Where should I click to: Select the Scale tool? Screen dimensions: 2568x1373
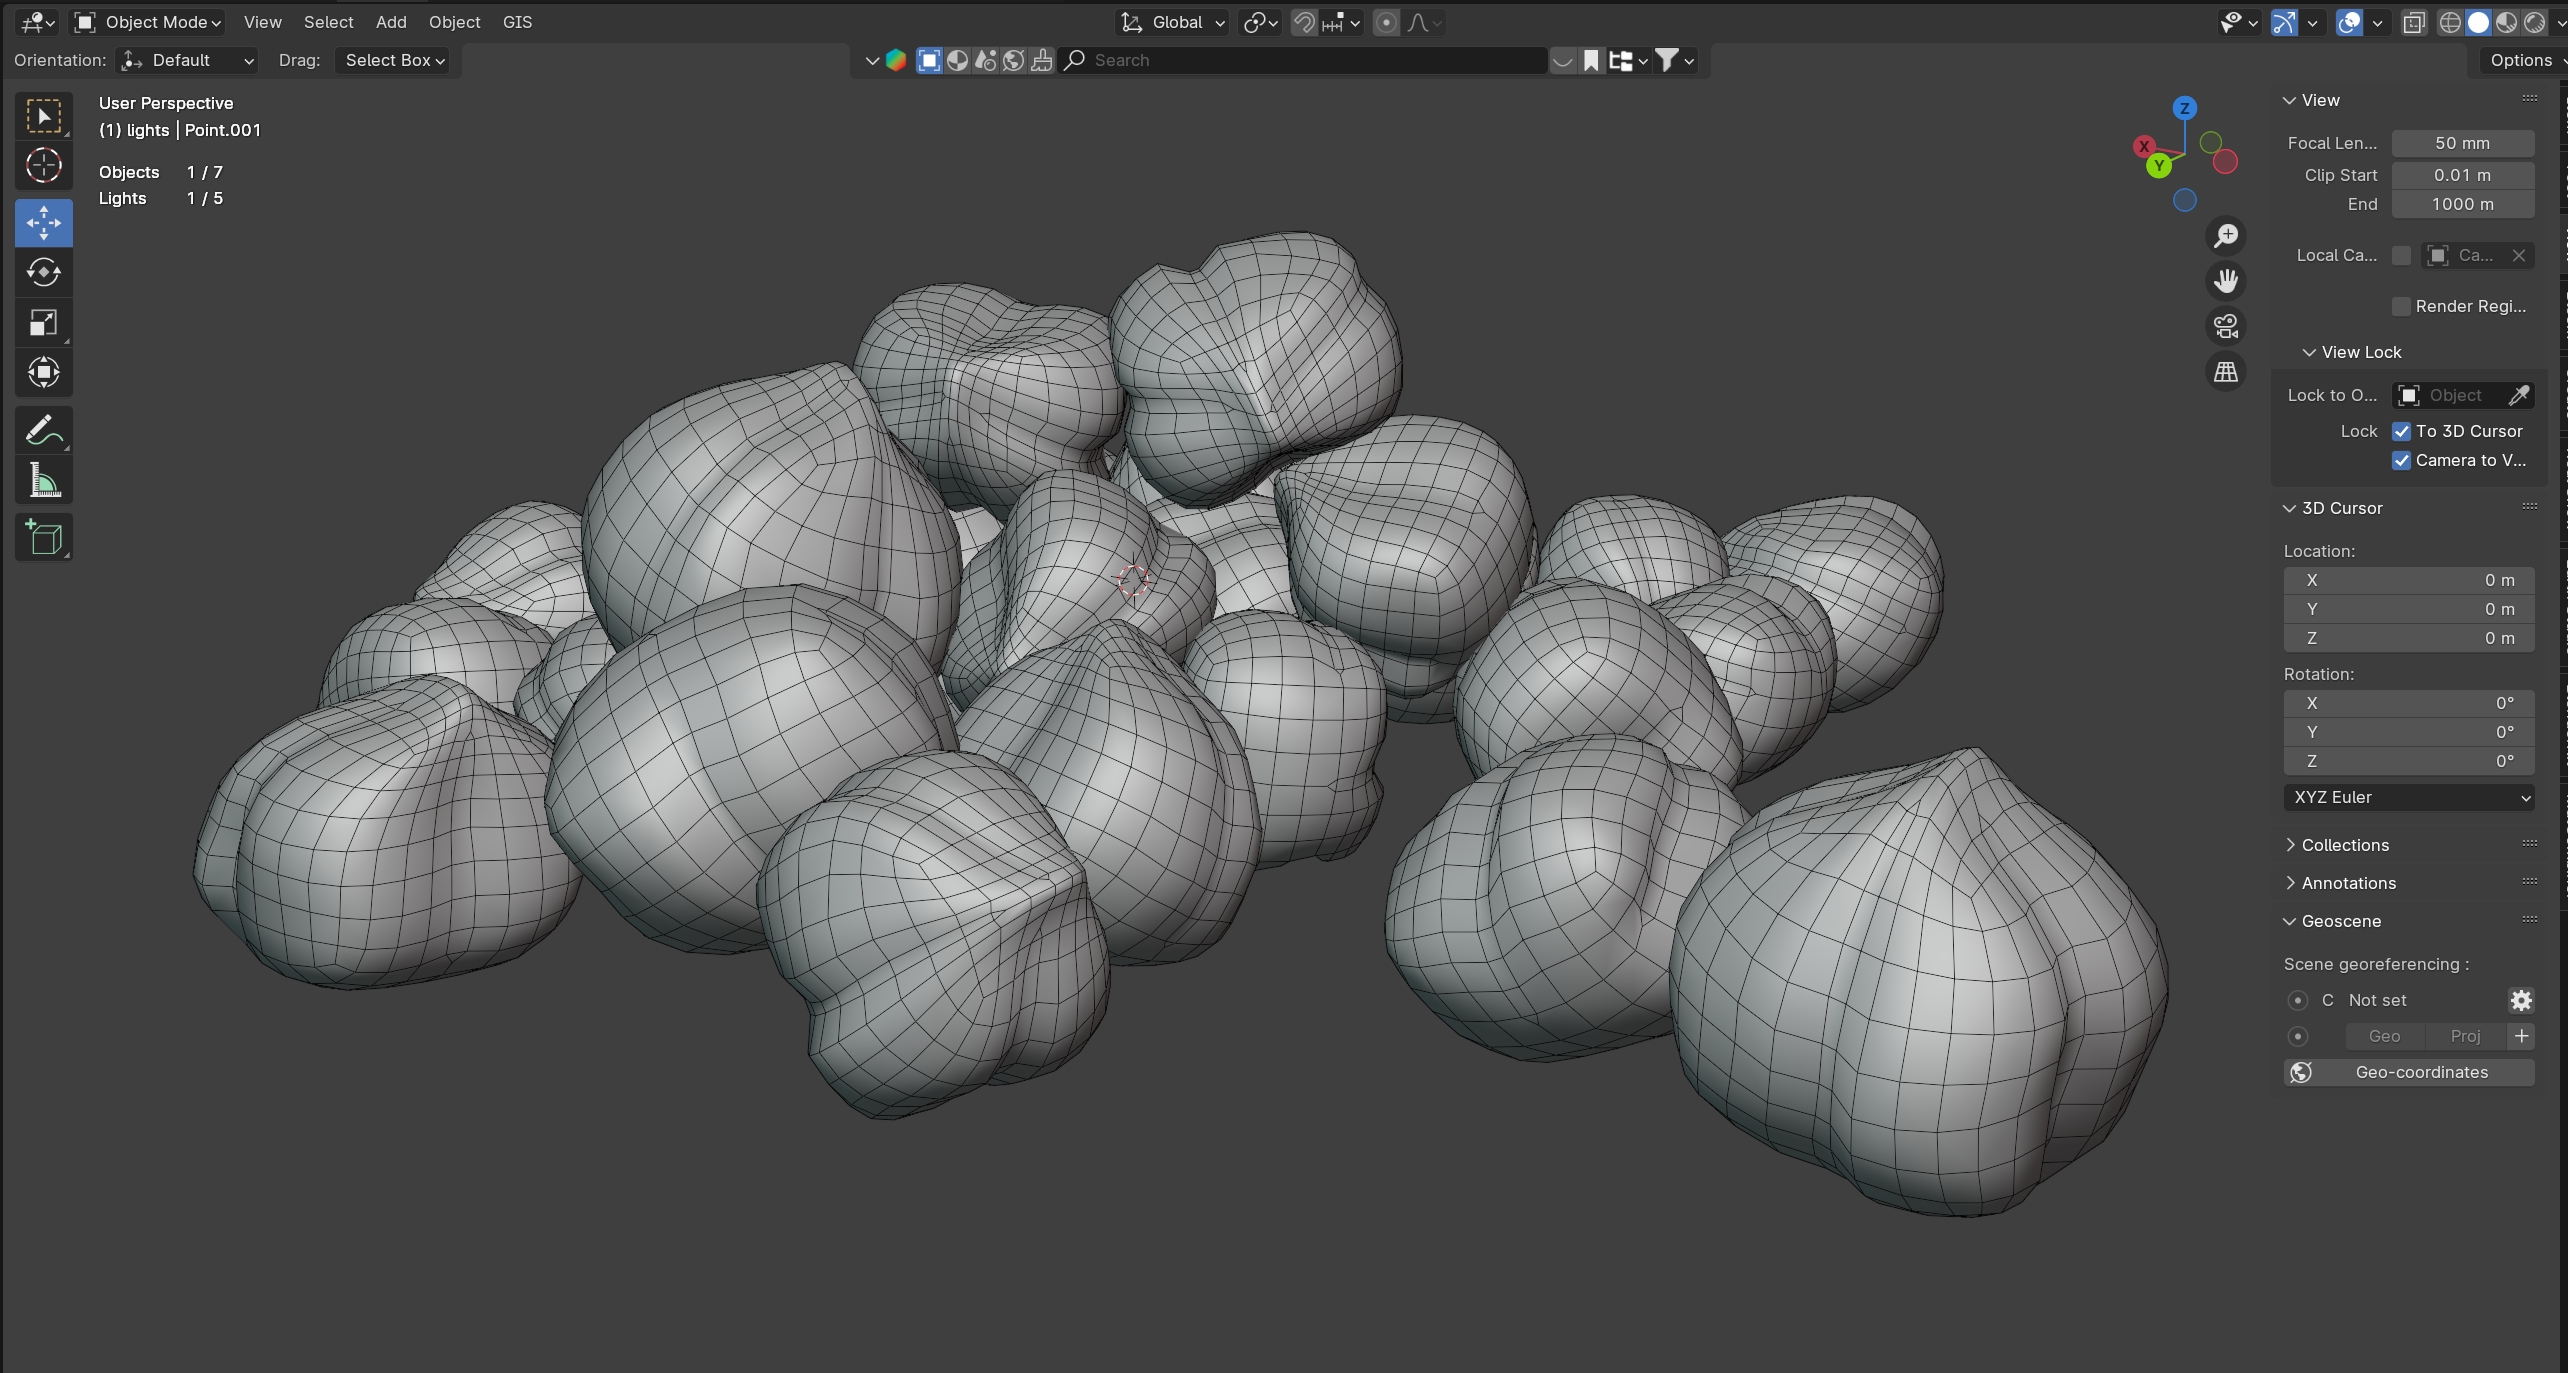43,322
